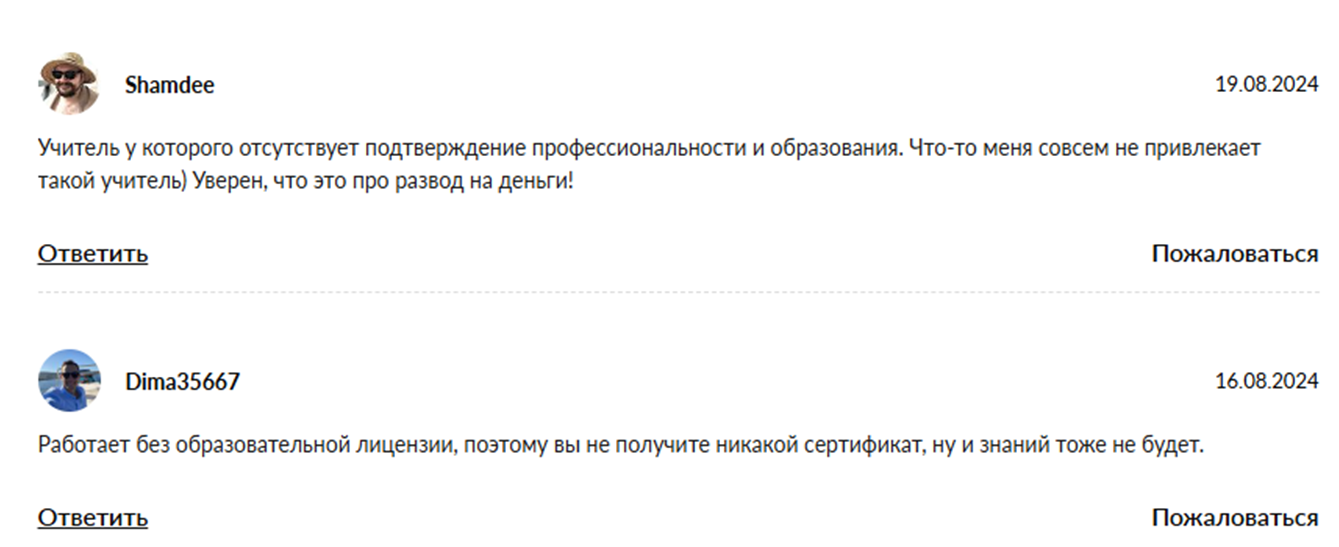The height and width of the screenshot is (547, 1339).
Task: Click the dashed divider between the comments
Action: pos(678,293)
